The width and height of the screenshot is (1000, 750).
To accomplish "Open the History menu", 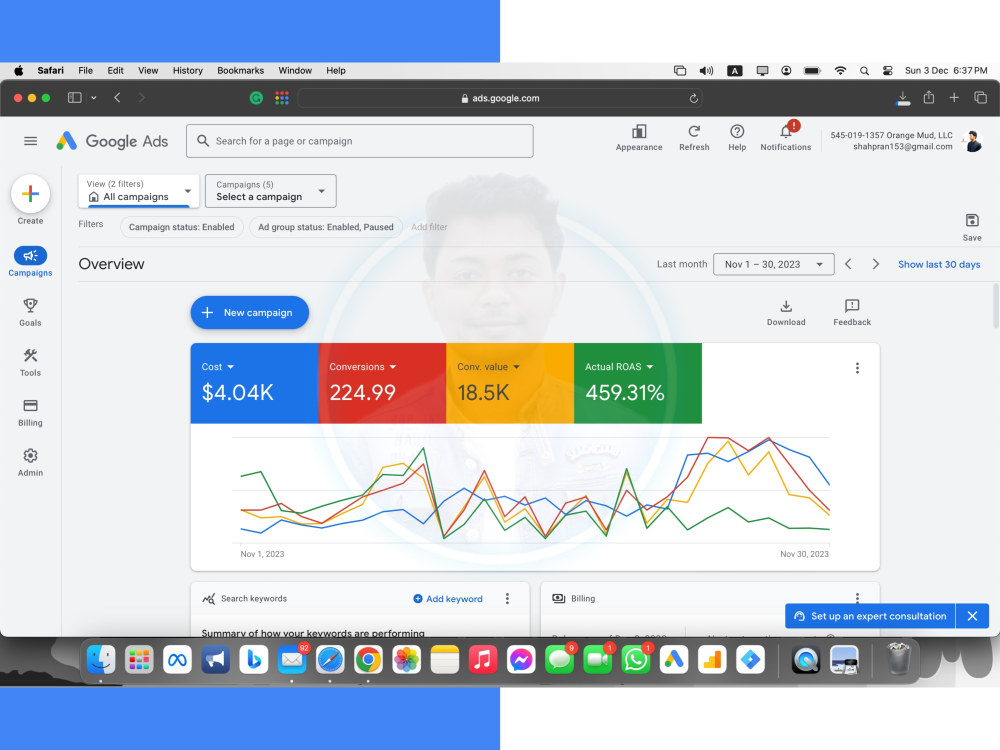I will click(188, 71).
